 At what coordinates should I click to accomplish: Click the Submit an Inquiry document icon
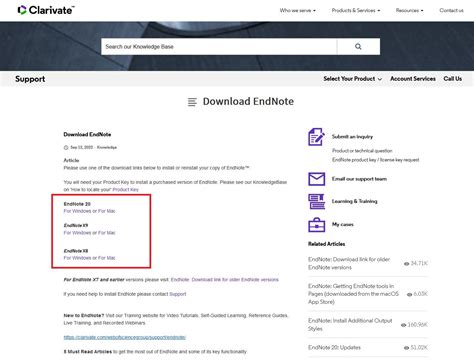pos(316,137)
